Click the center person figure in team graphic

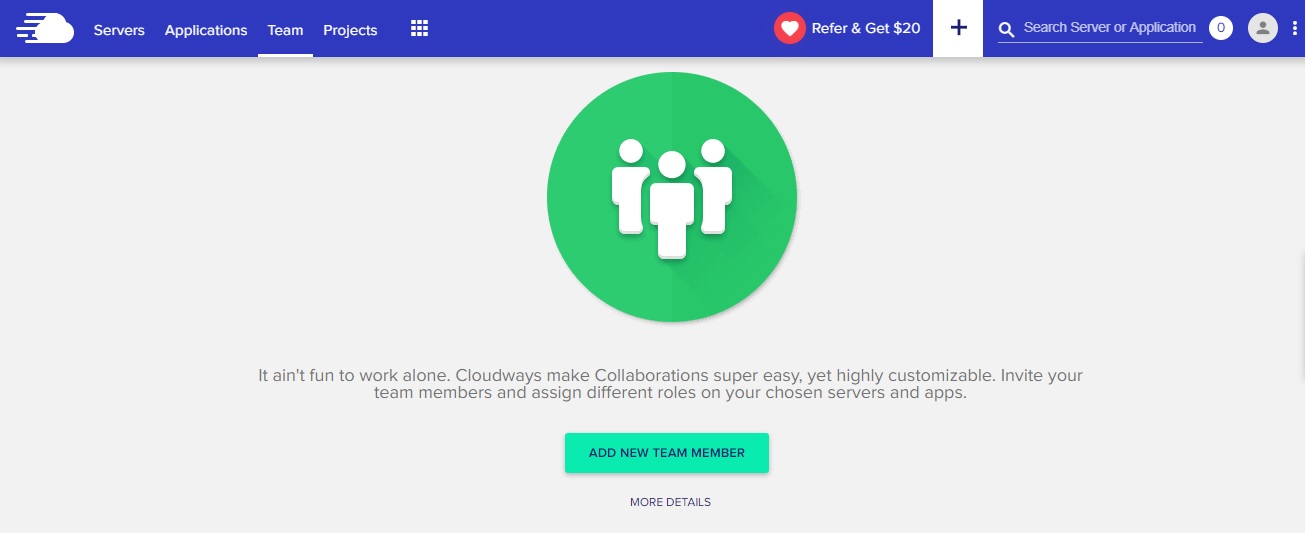672,206
